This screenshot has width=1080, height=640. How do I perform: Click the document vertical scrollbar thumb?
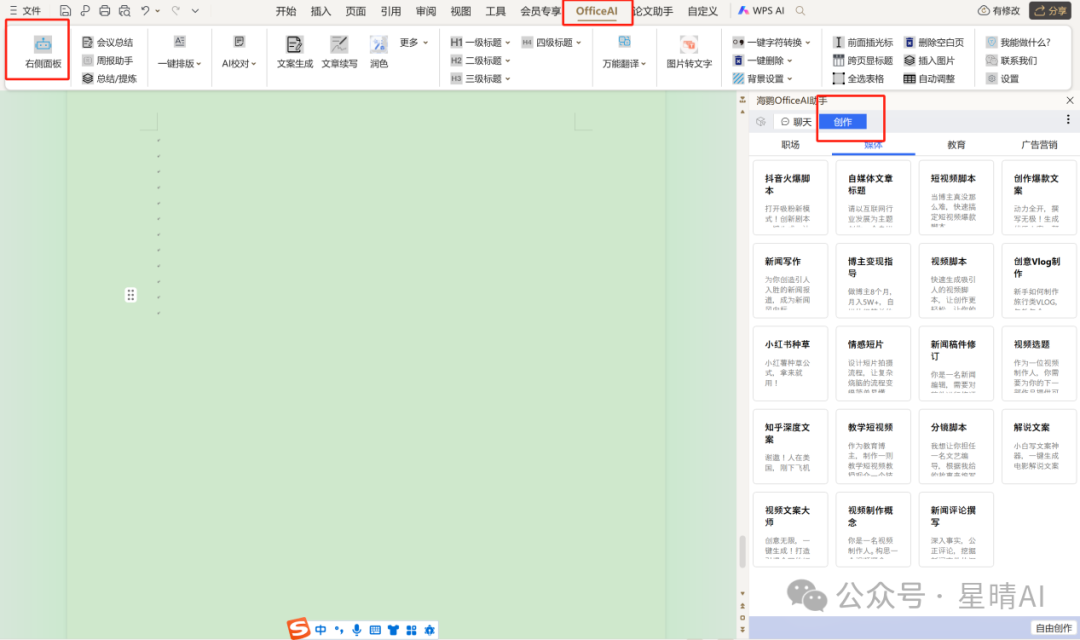[x=742, y=550]
